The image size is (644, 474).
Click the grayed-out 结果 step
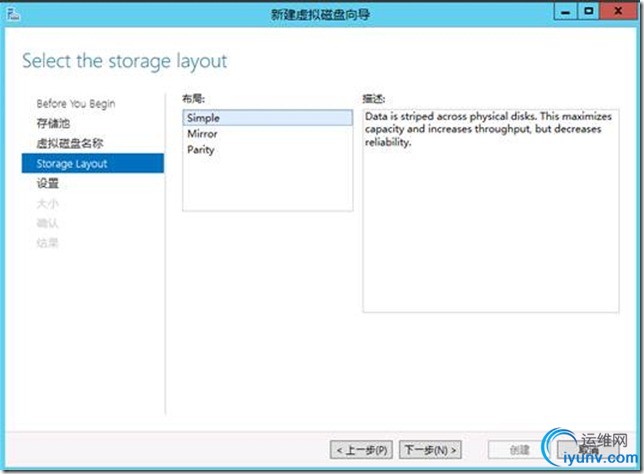tap(48, 243)
